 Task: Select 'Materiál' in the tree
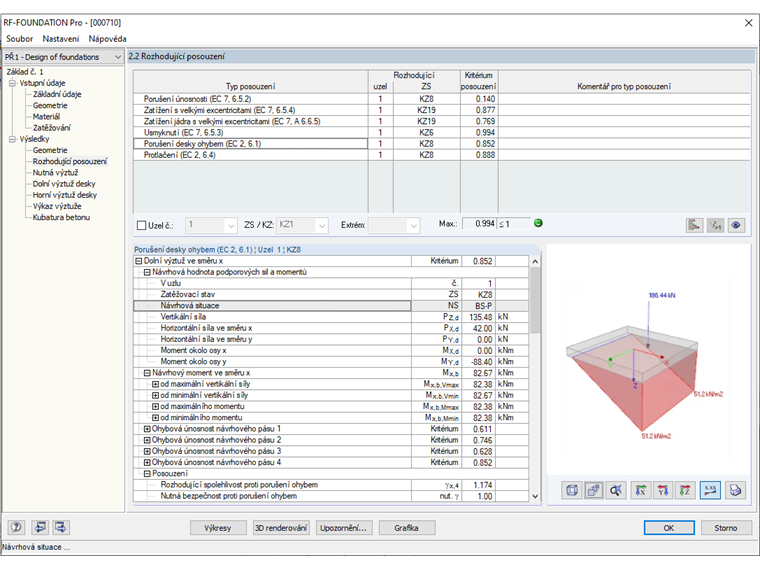(x=46, y=117)
